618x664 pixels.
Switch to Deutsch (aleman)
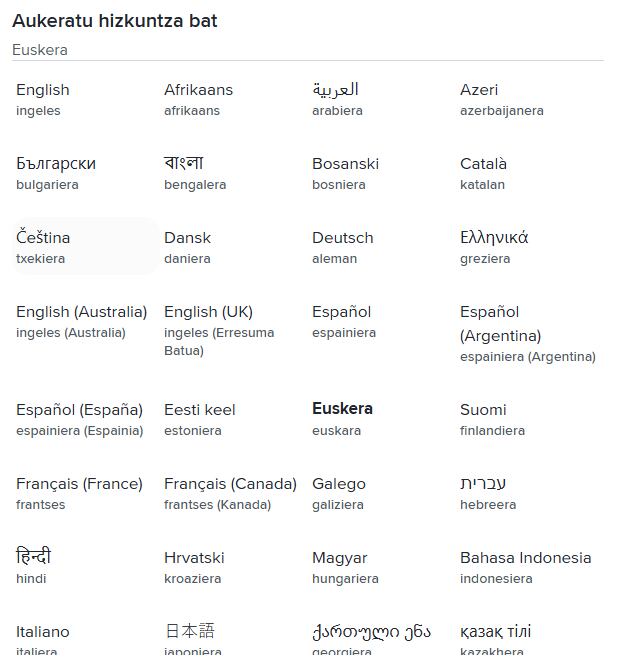(x=342, y=247)
